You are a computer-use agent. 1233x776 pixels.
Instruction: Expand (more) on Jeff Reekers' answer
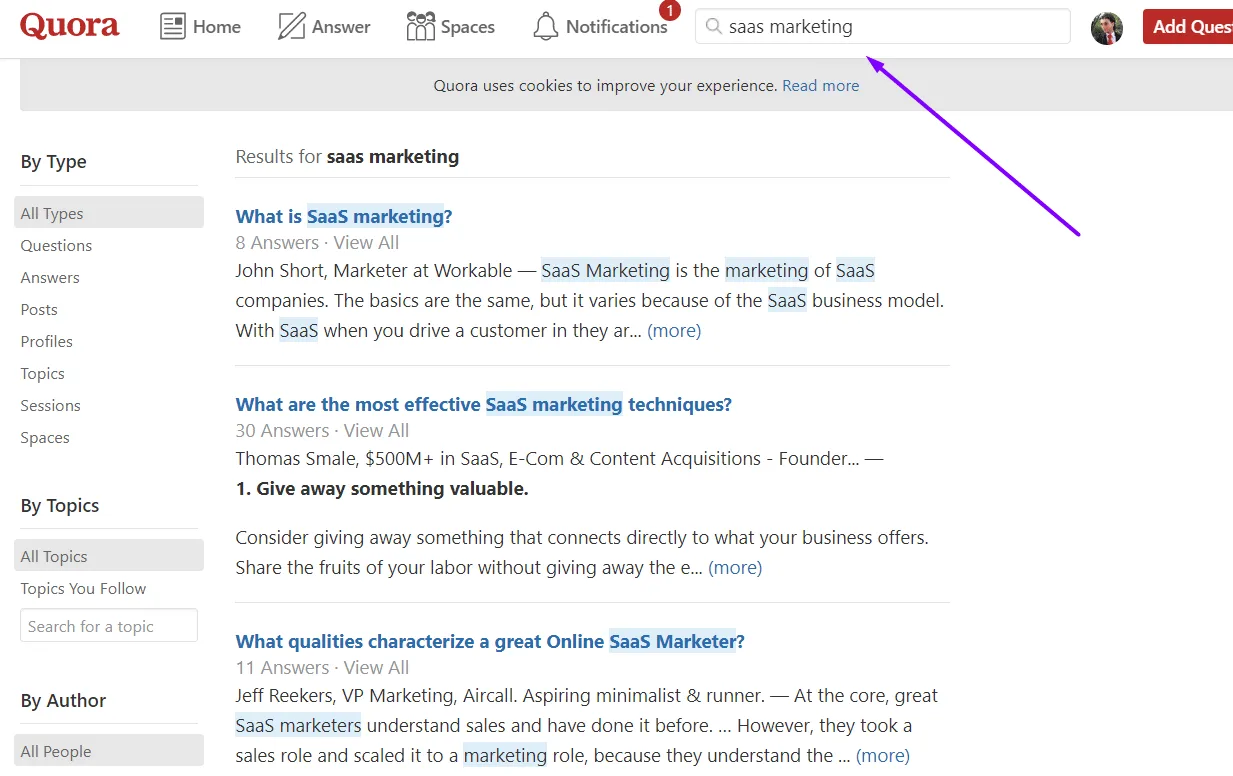click(883, 755)
